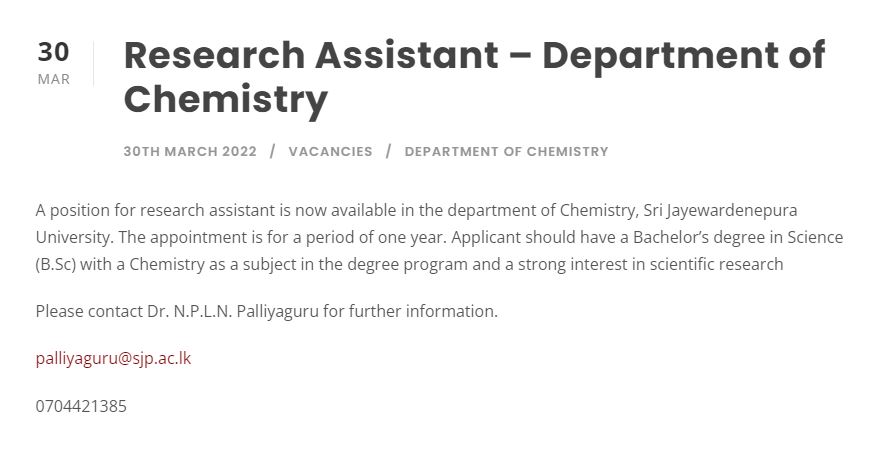Screen dimensions: 883x465
Task: Click the slash separator after VACANCIES
Action: pos(389,151)
